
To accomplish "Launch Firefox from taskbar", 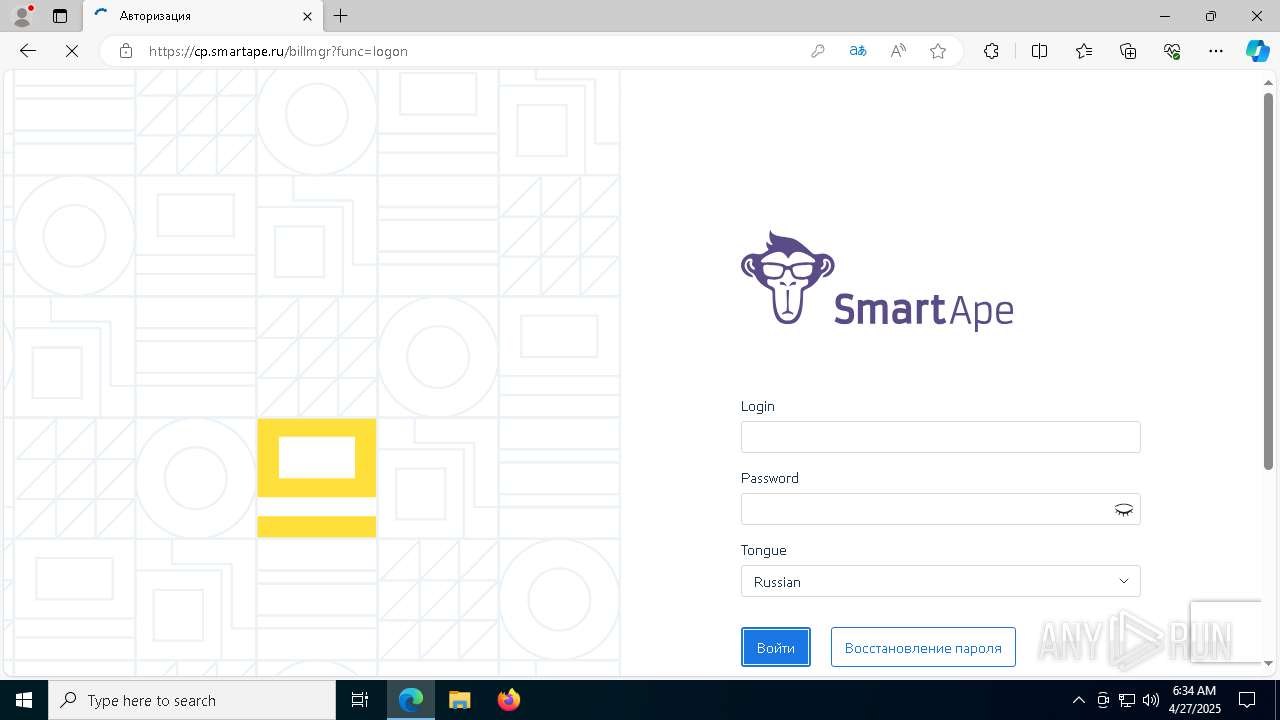I will click(508, 700).
